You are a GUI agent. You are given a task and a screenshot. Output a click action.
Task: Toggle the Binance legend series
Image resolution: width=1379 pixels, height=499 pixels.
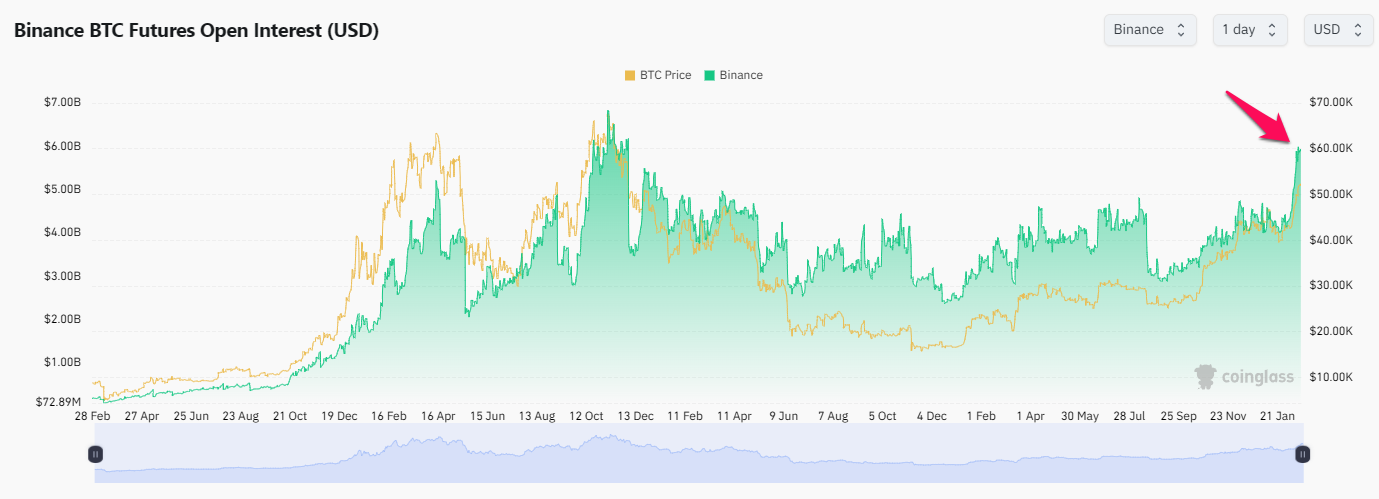733,75
